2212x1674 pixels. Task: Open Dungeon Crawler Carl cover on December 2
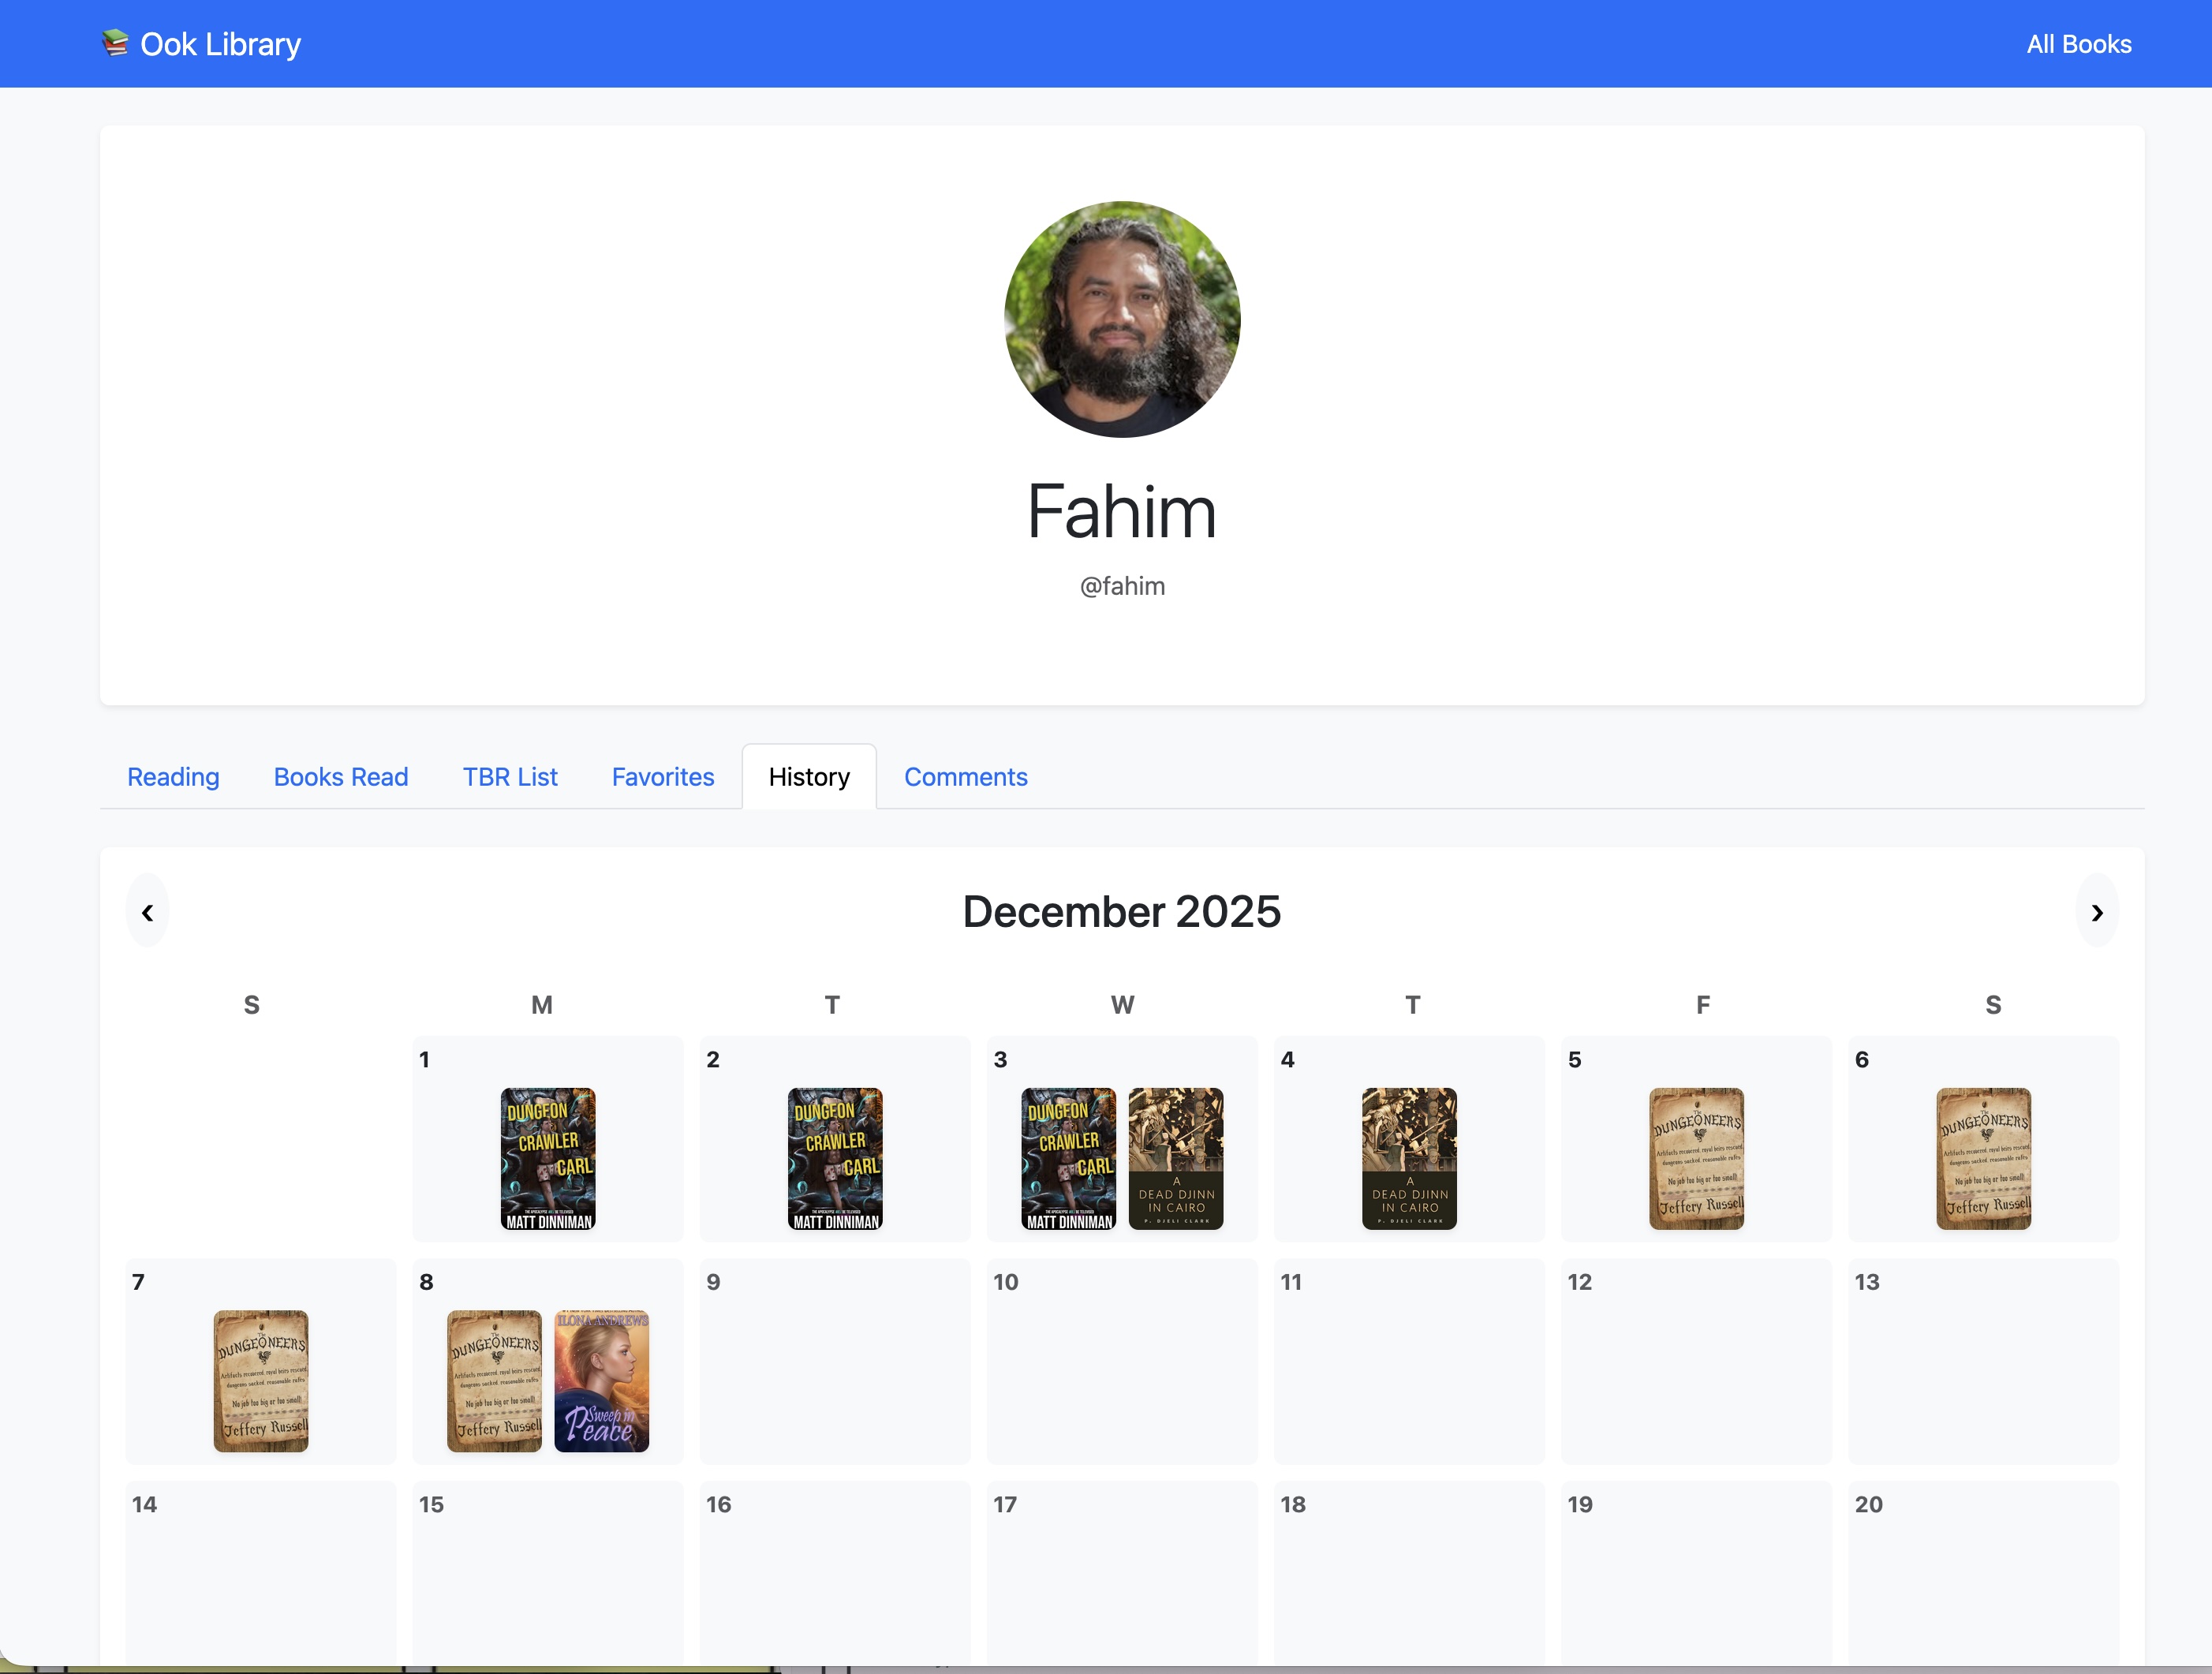pos(834,1158)
